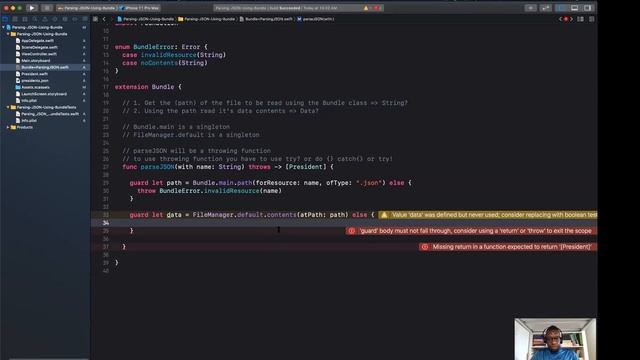Open ViewController.swift file
The width and height of the screenshot is (640, 360).
39,53
